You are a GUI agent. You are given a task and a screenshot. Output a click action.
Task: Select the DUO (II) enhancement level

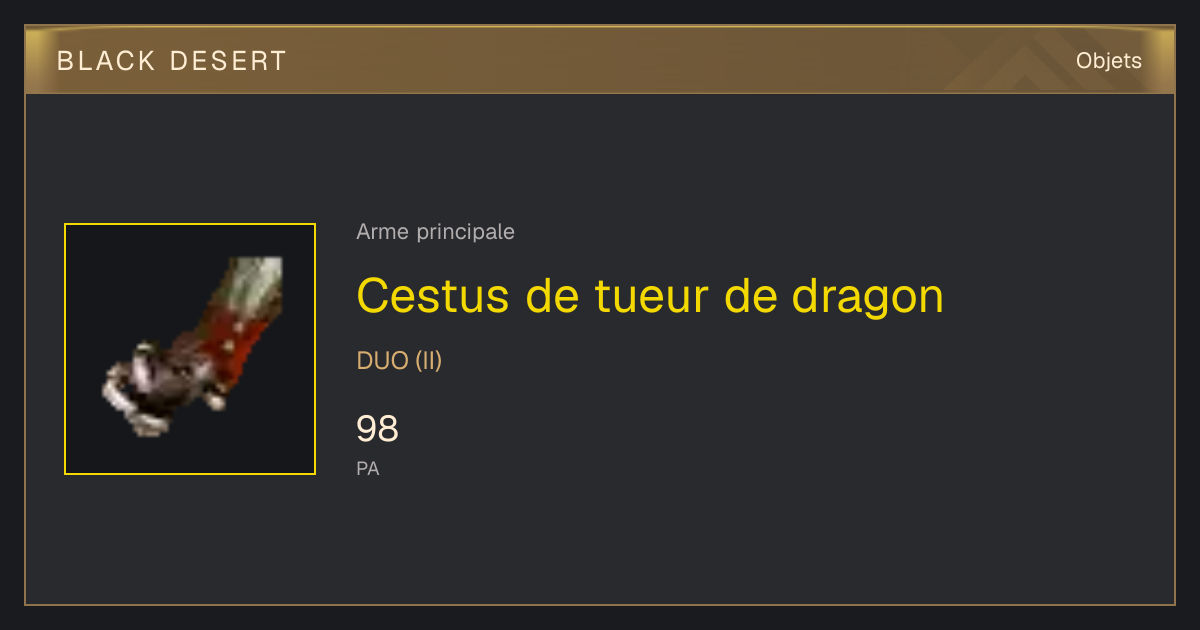[399, 361]
